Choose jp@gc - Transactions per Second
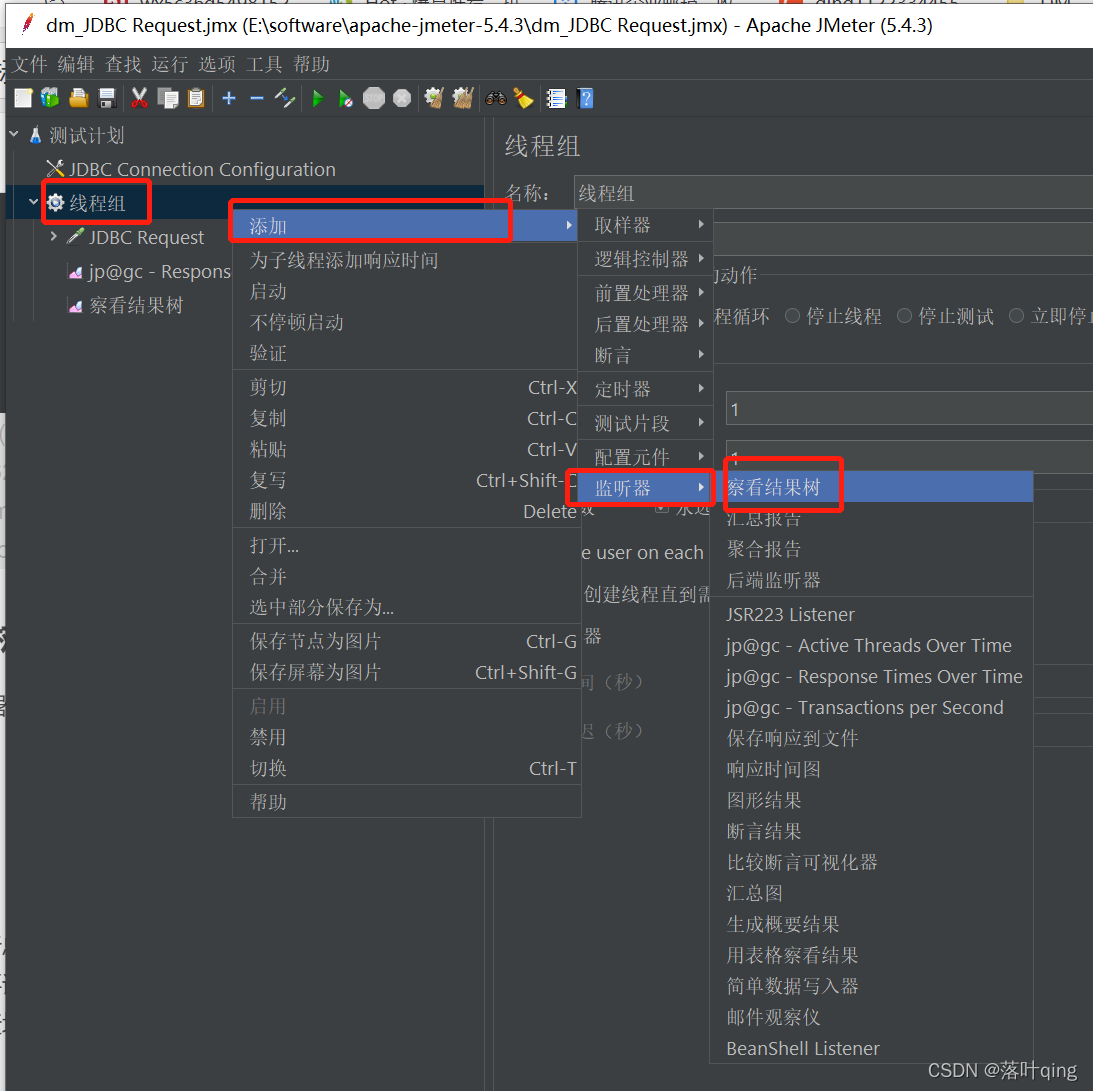Screen dimensions: 1093x1091 [x=871, y=708]
